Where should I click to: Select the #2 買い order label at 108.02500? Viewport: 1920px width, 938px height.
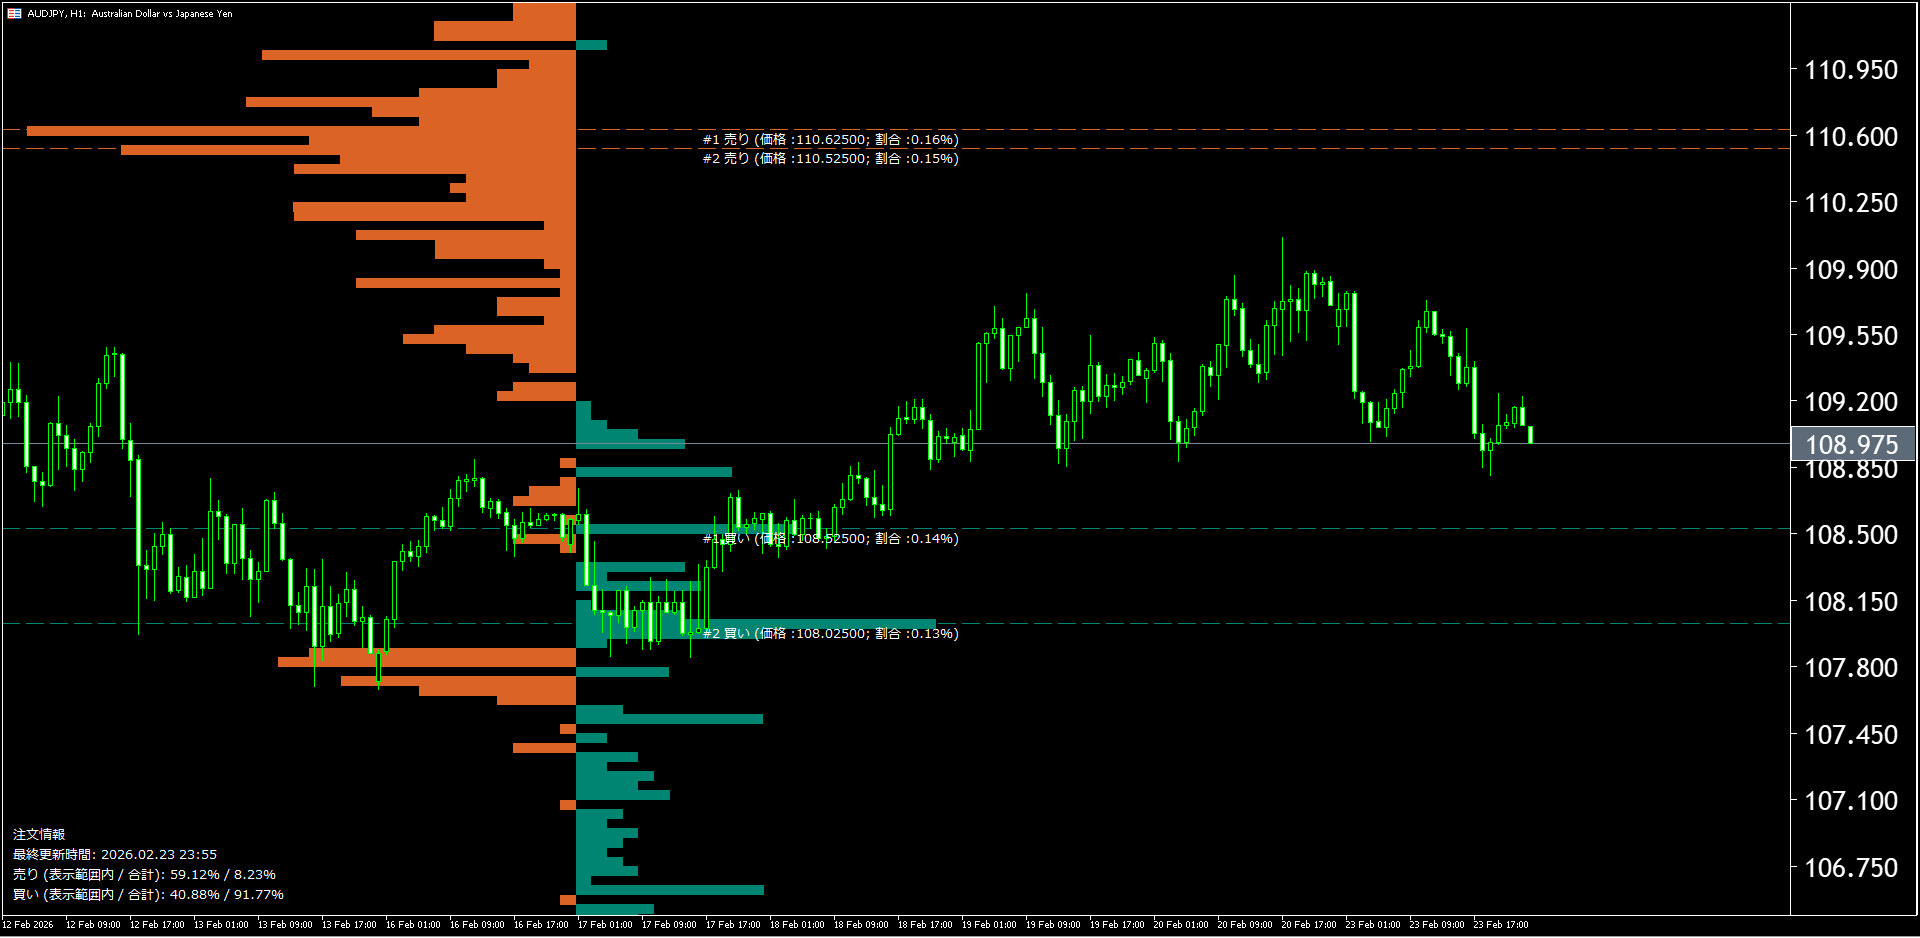coord(830,634)
